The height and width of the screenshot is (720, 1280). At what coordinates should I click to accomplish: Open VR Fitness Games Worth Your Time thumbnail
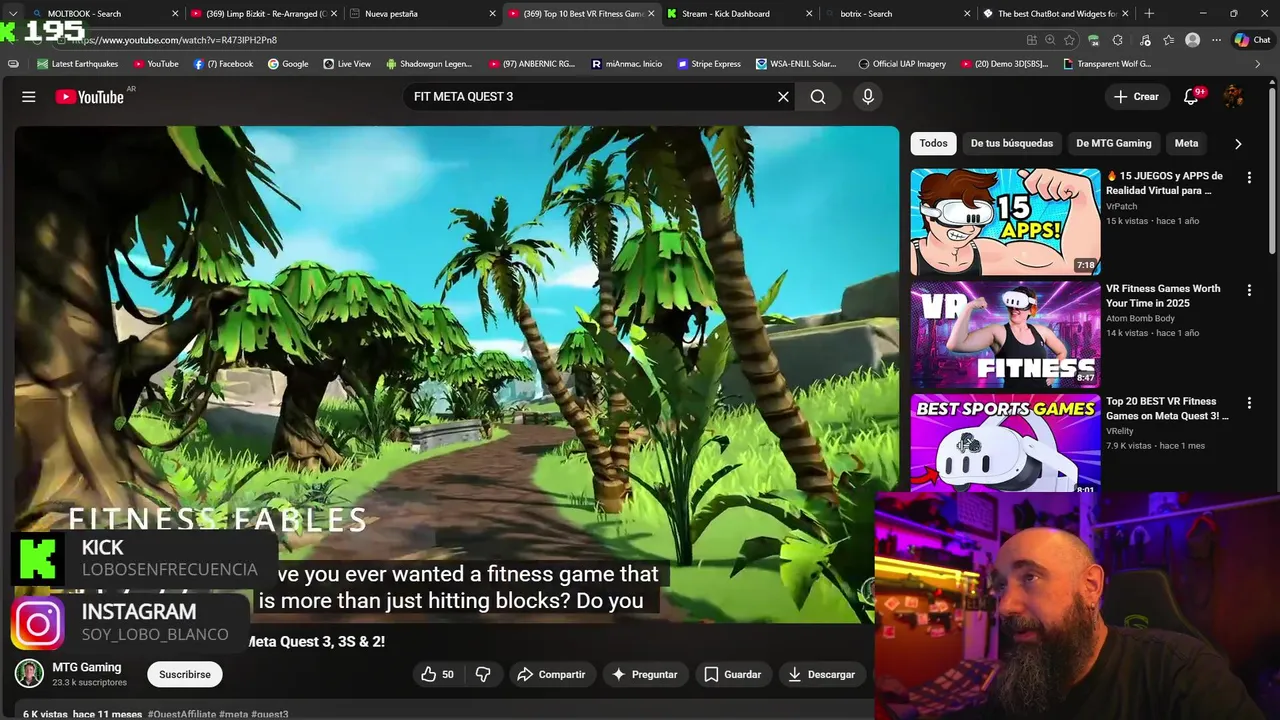pos(1005,334)
